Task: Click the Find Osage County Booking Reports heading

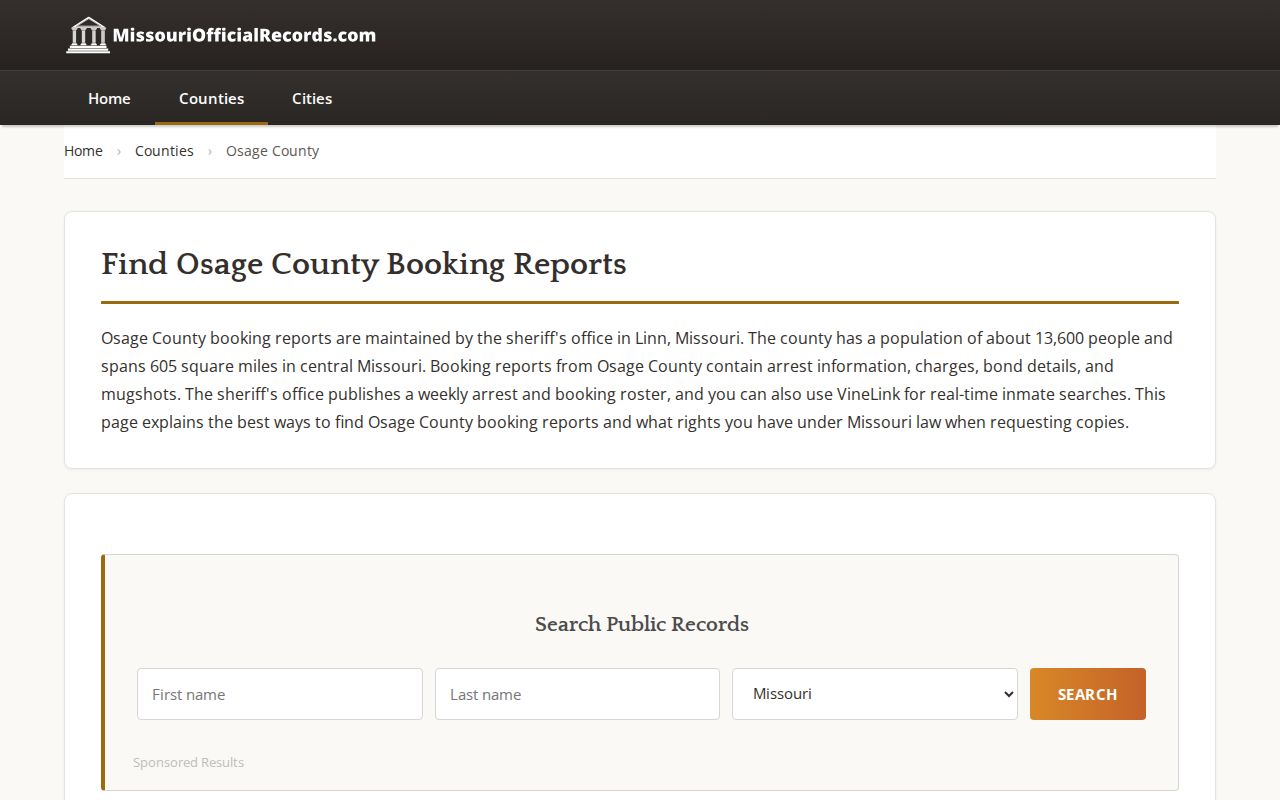Action: pos(364,264)
